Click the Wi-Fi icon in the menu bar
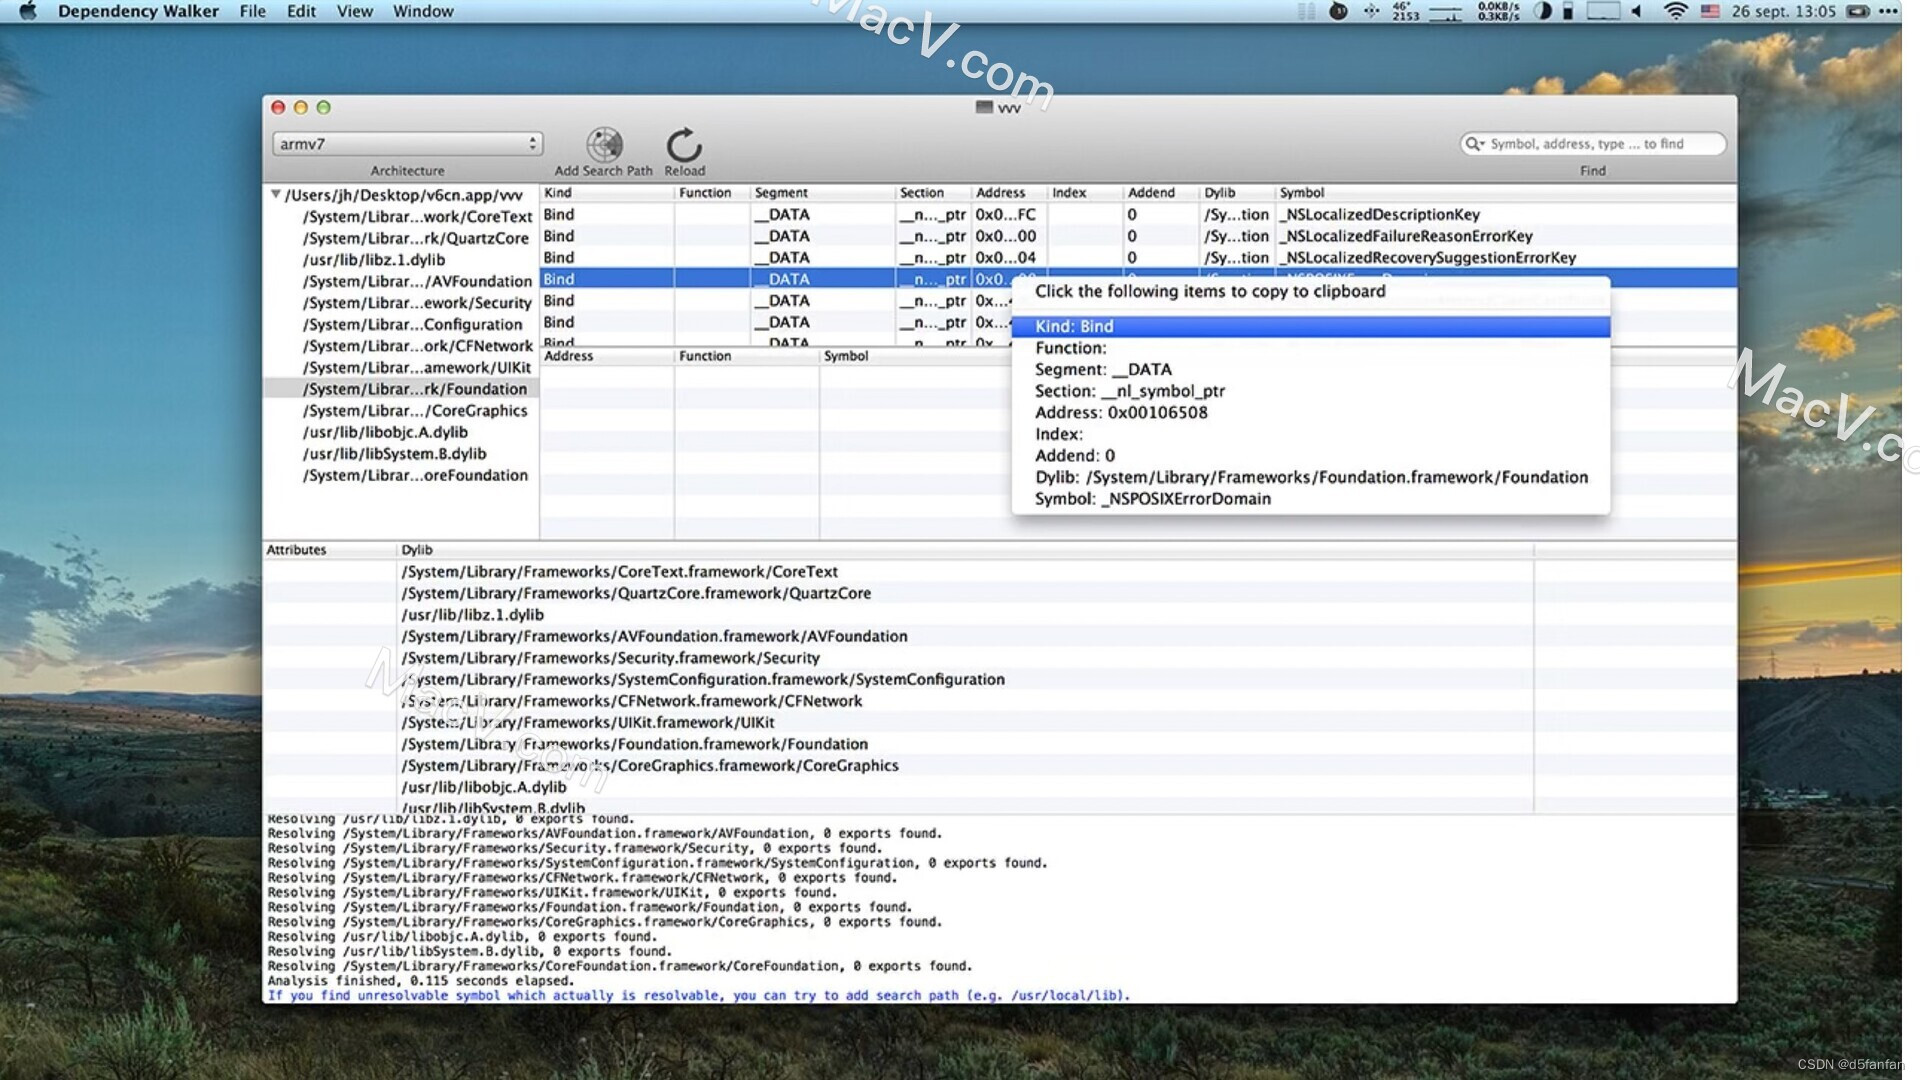The height and width of the screenshot is (1080, 1920). click(1676, 12)
